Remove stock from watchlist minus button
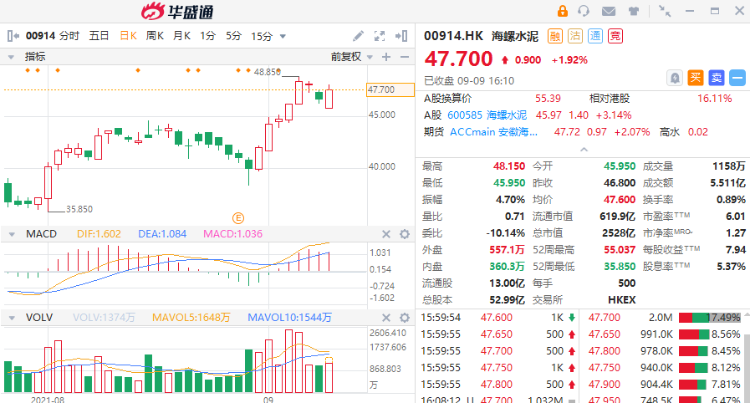This screenshot has width=750, height=403. [738, 77]
